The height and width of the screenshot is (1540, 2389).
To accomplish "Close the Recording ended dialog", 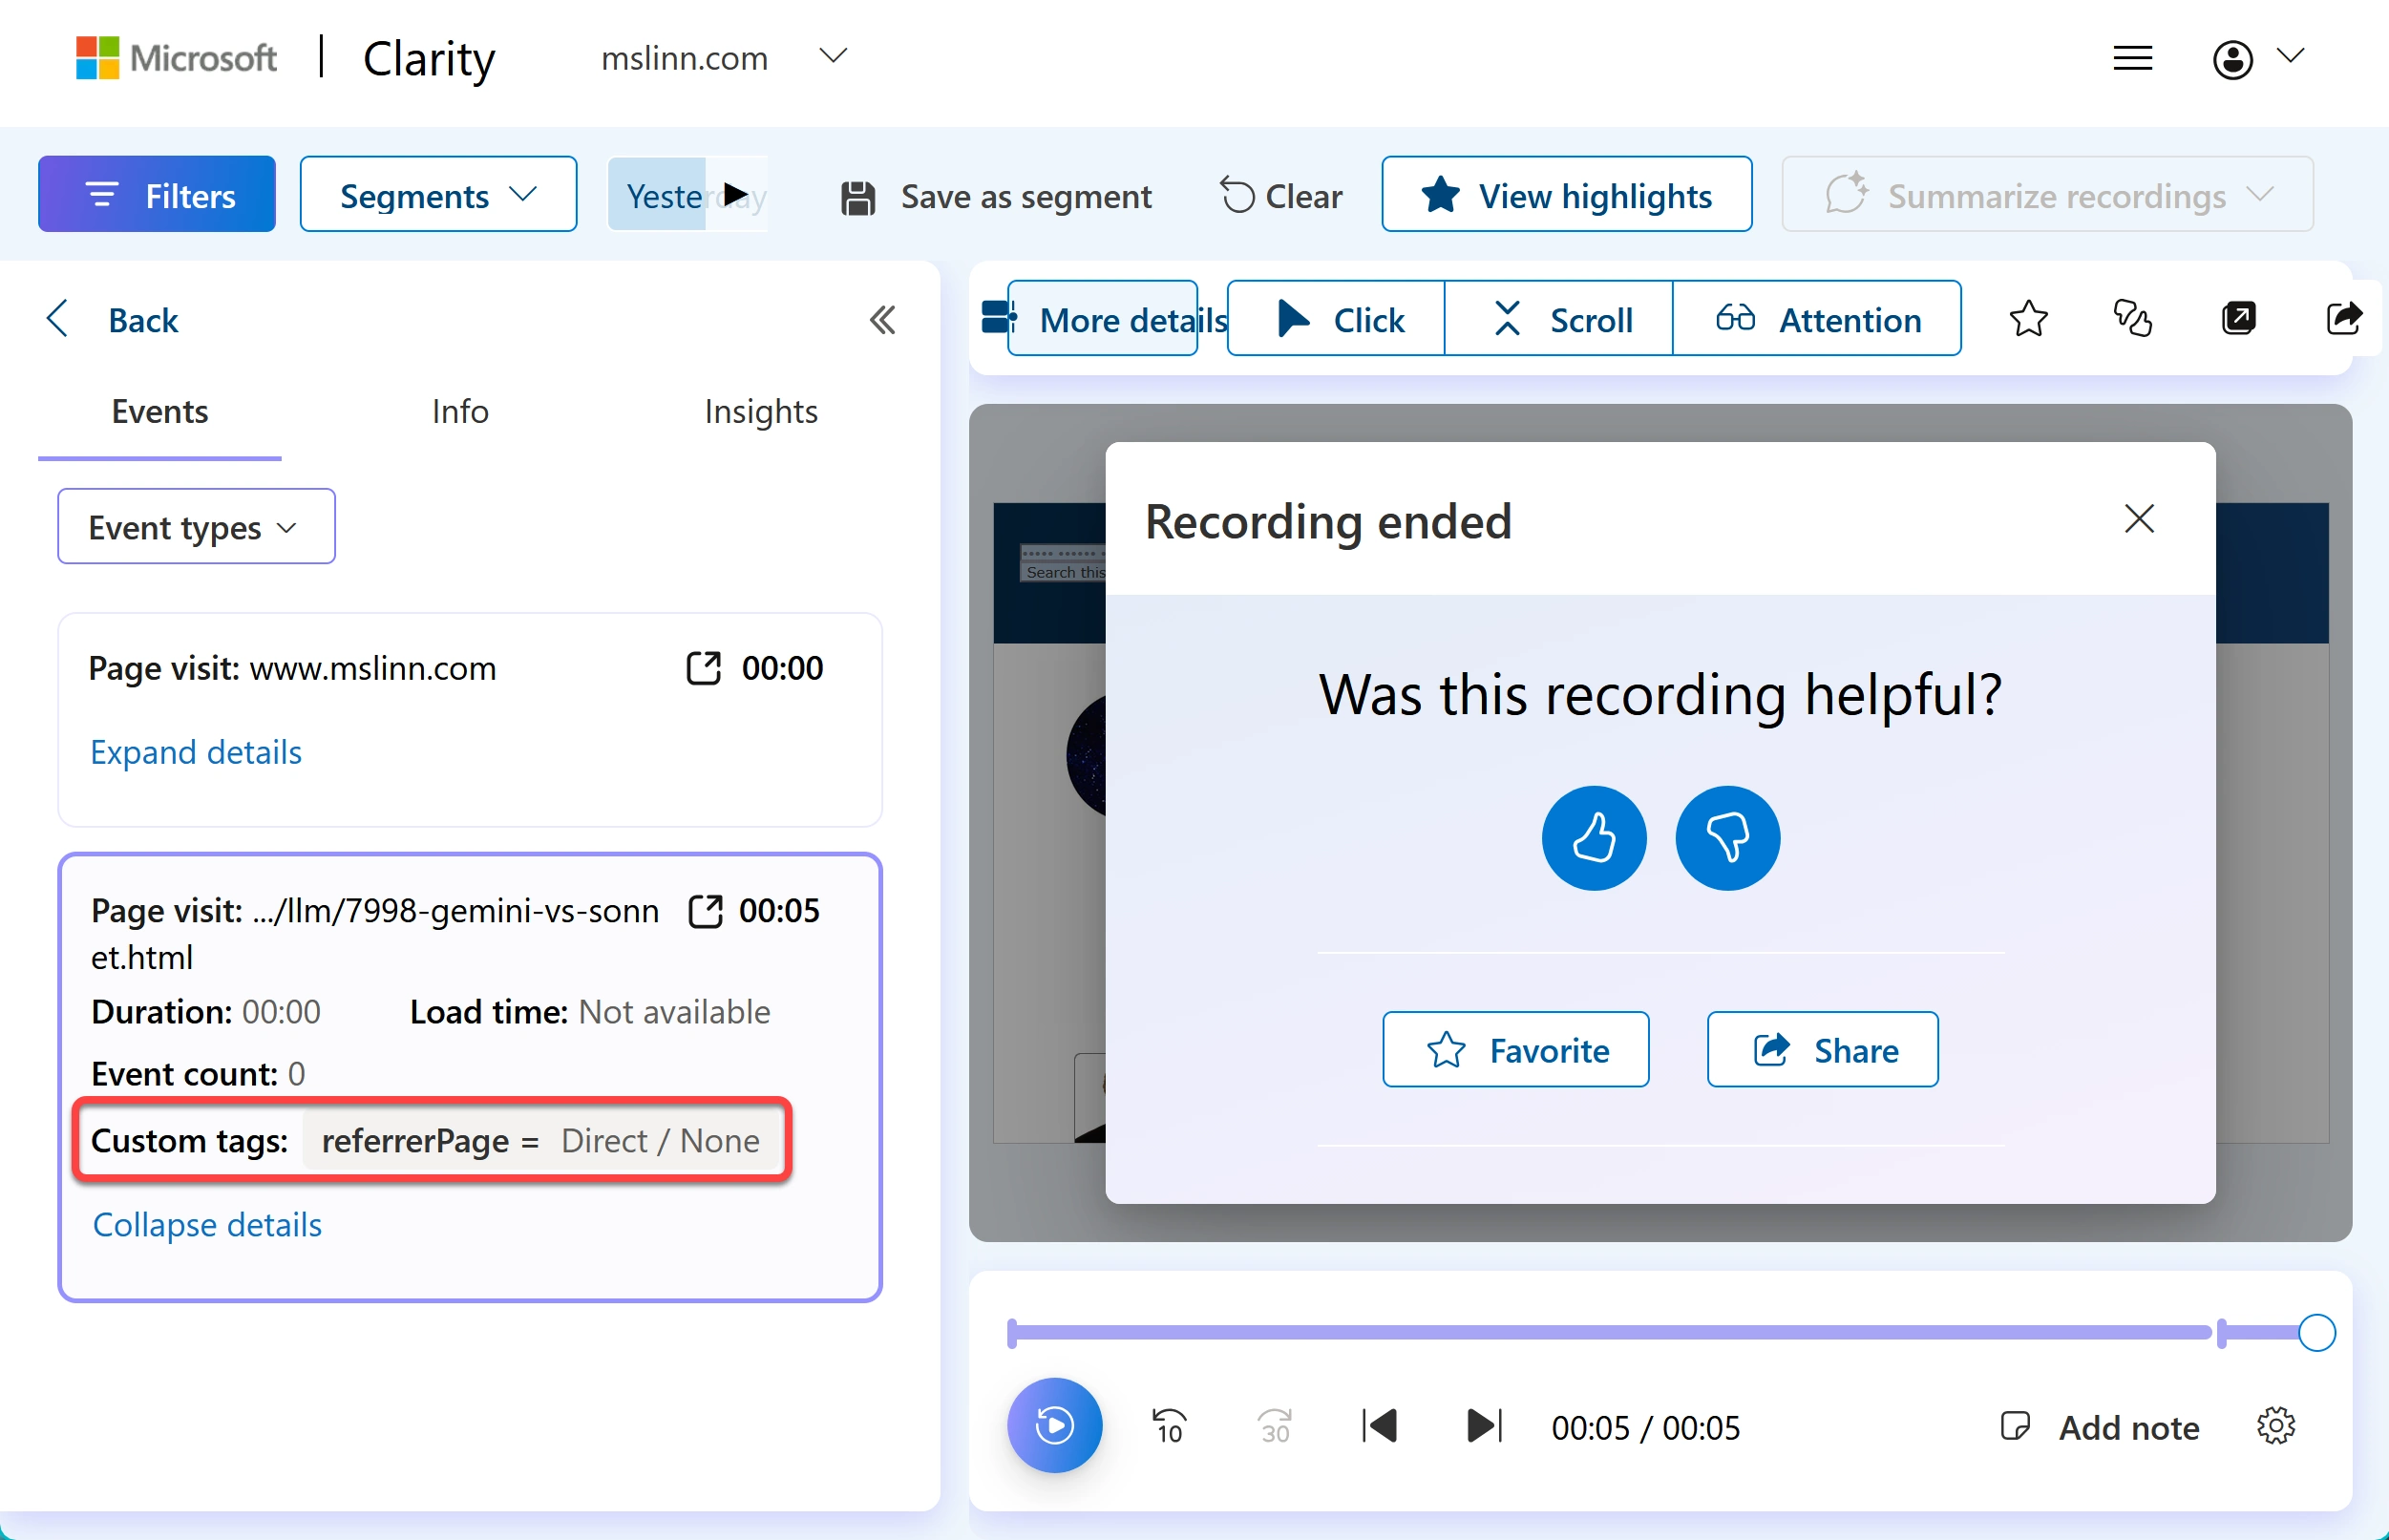I will click(x=2139, y=518).
